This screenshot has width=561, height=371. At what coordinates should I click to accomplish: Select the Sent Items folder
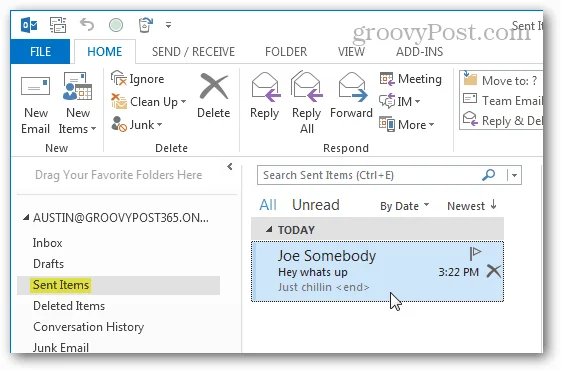pos(118,285)
